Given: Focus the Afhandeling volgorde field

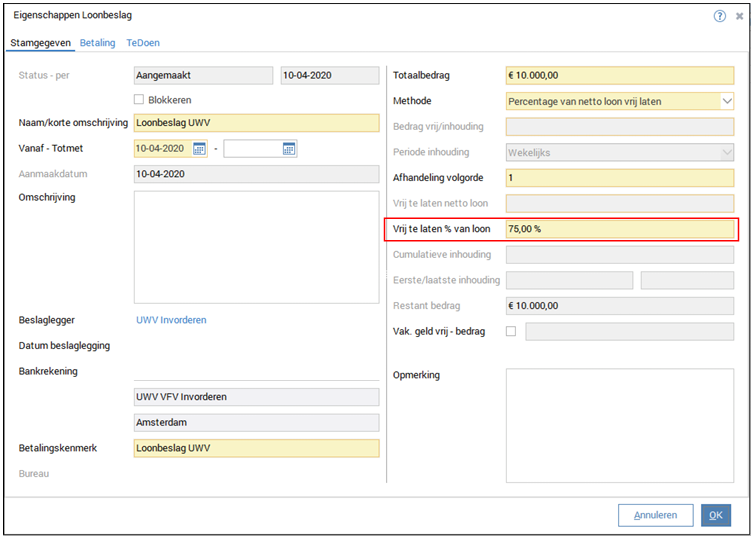Looking at the screenshot, I should pyautogui.click(x=620, y=178).
